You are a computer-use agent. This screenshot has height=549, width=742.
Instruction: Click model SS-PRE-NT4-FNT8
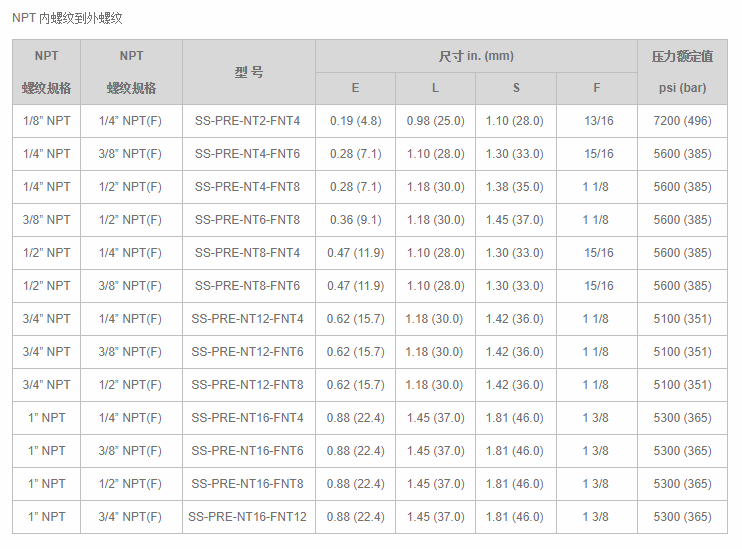(x=248, y=187)
